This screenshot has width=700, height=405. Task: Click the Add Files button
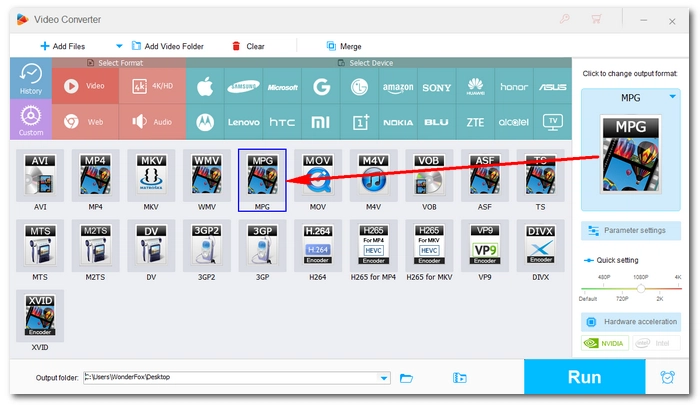63,46
